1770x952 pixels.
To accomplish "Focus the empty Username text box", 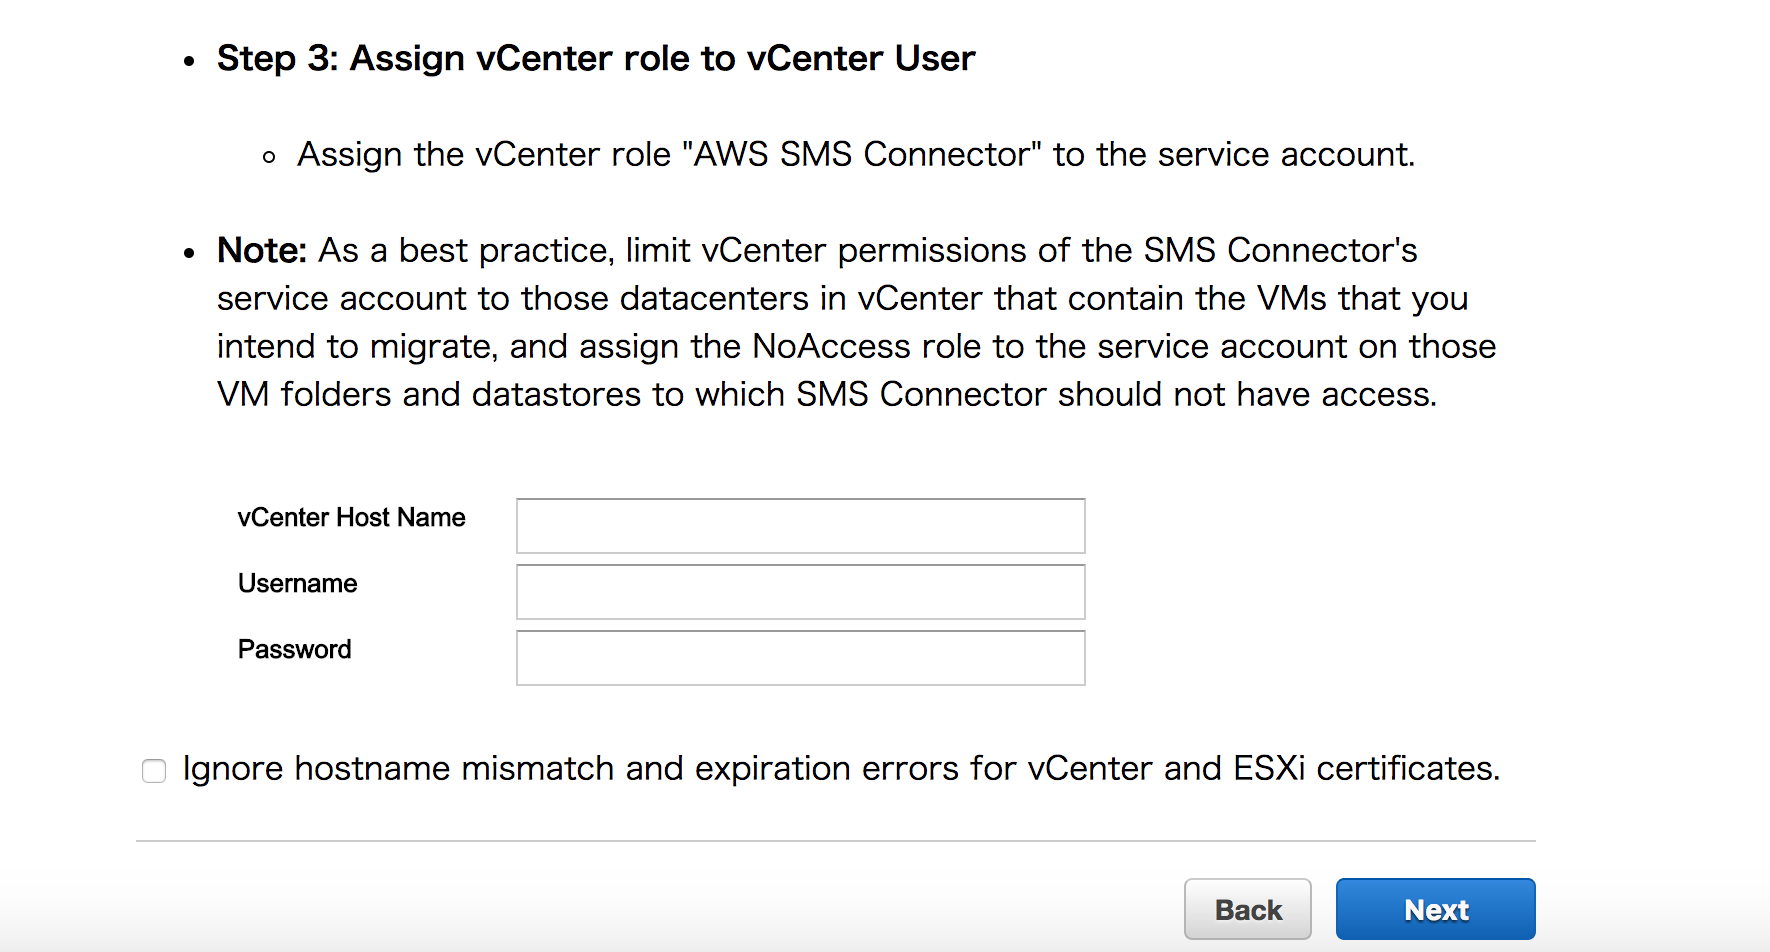I will click(x=798, y=591).
